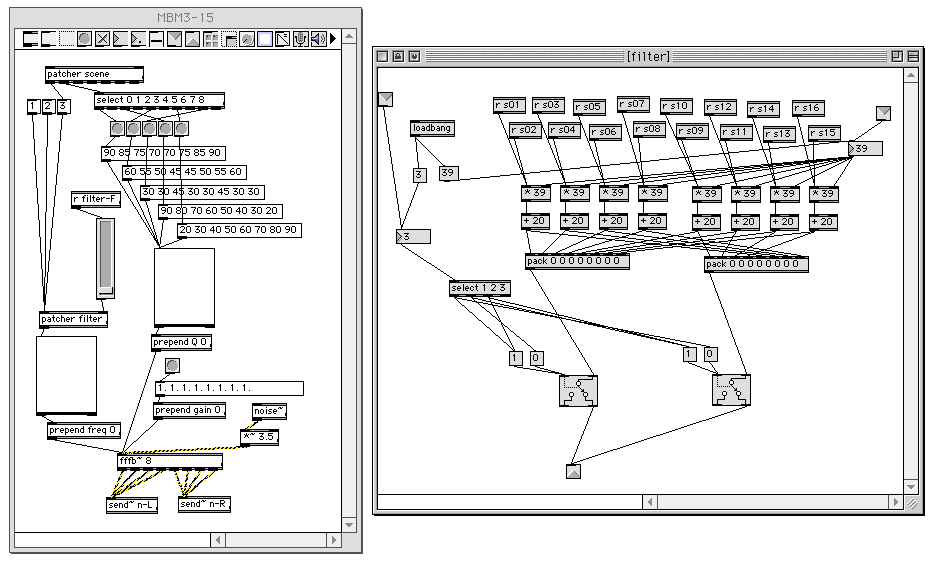This screenshot has height=563, width=934.
Task: Select the send~ n-R object
Action: click(x=204, y=505)
